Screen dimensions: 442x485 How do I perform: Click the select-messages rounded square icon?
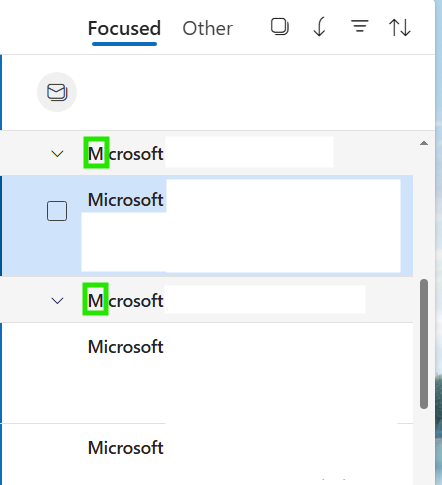[280, 27]
